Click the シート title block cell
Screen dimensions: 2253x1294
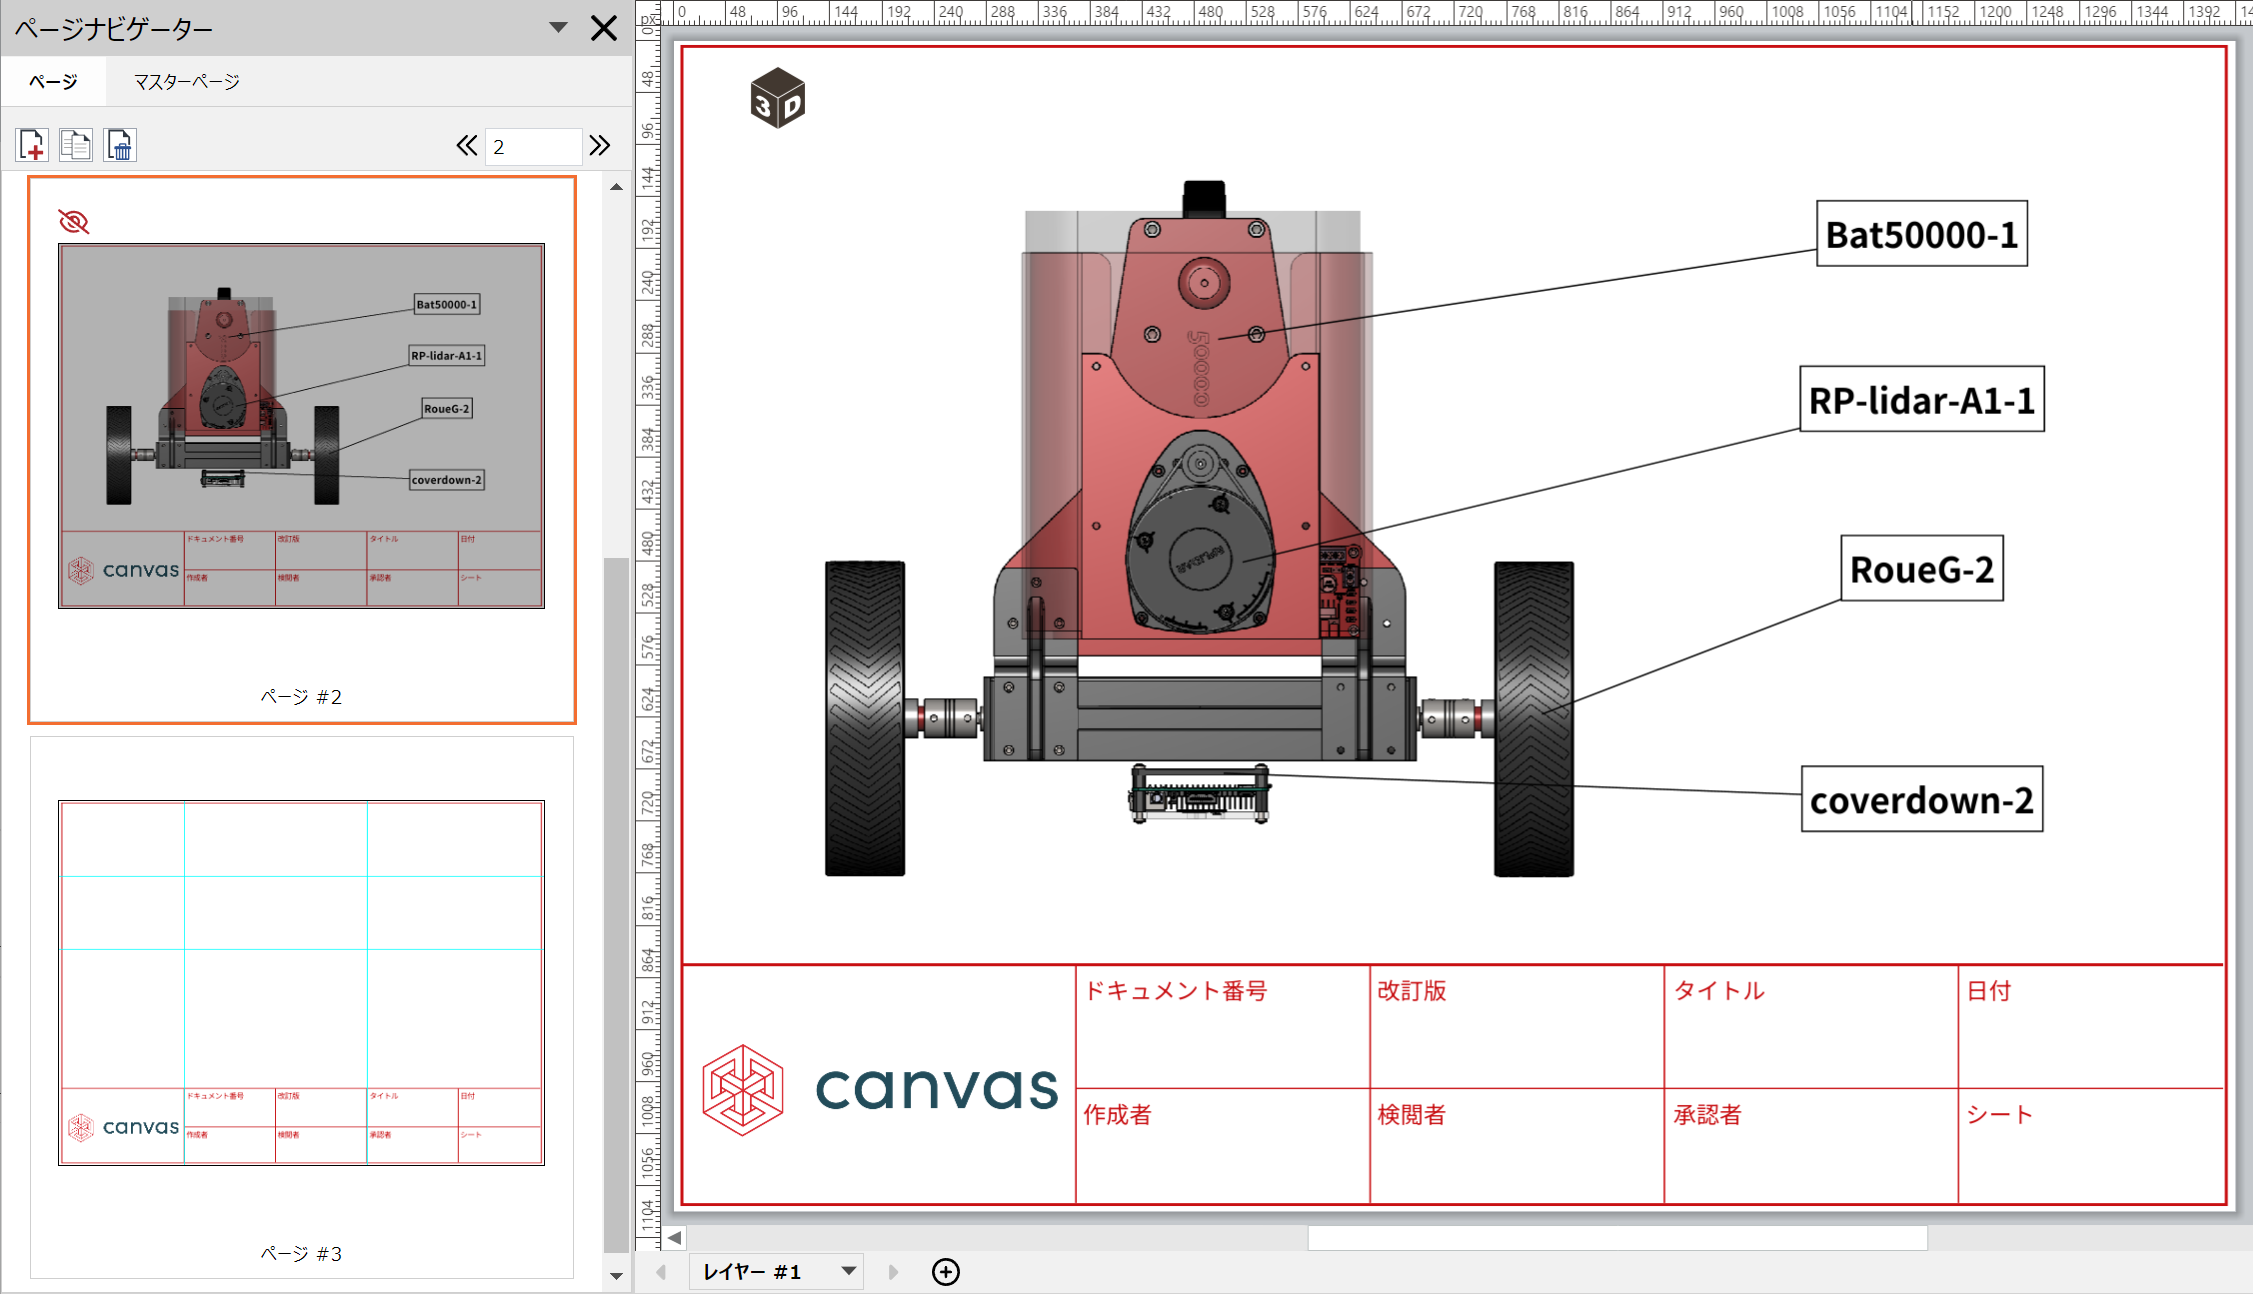[2091, 1146]
